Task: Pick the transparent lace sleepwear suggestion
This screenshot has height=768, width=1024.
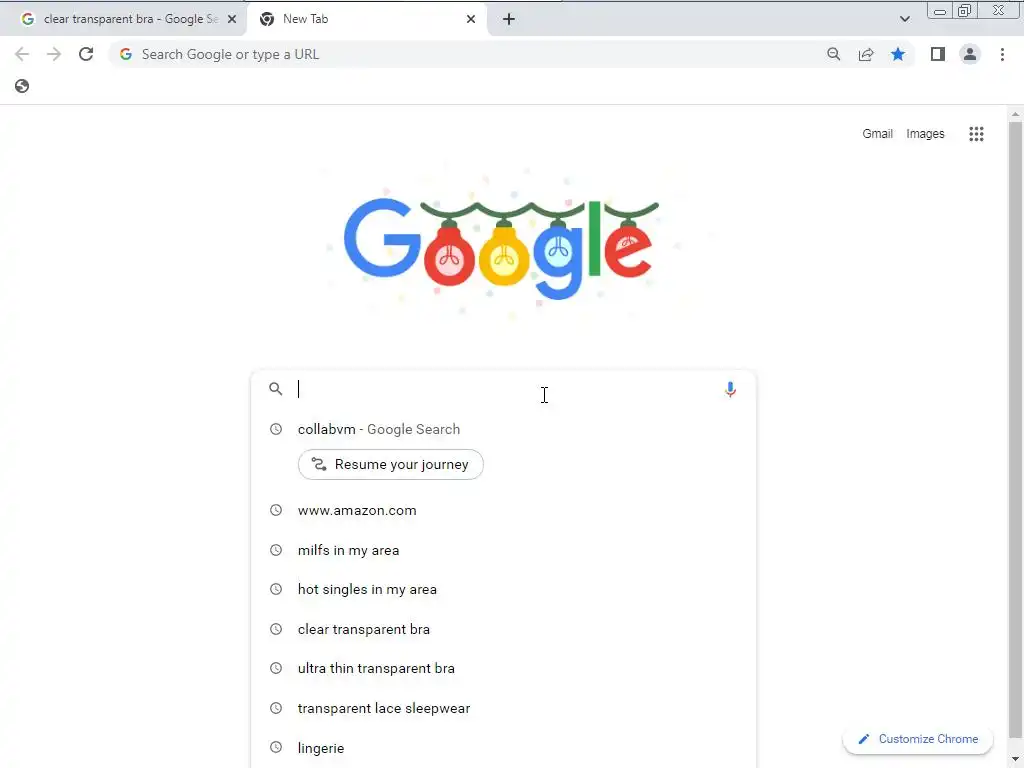Action: coord(503,708)
